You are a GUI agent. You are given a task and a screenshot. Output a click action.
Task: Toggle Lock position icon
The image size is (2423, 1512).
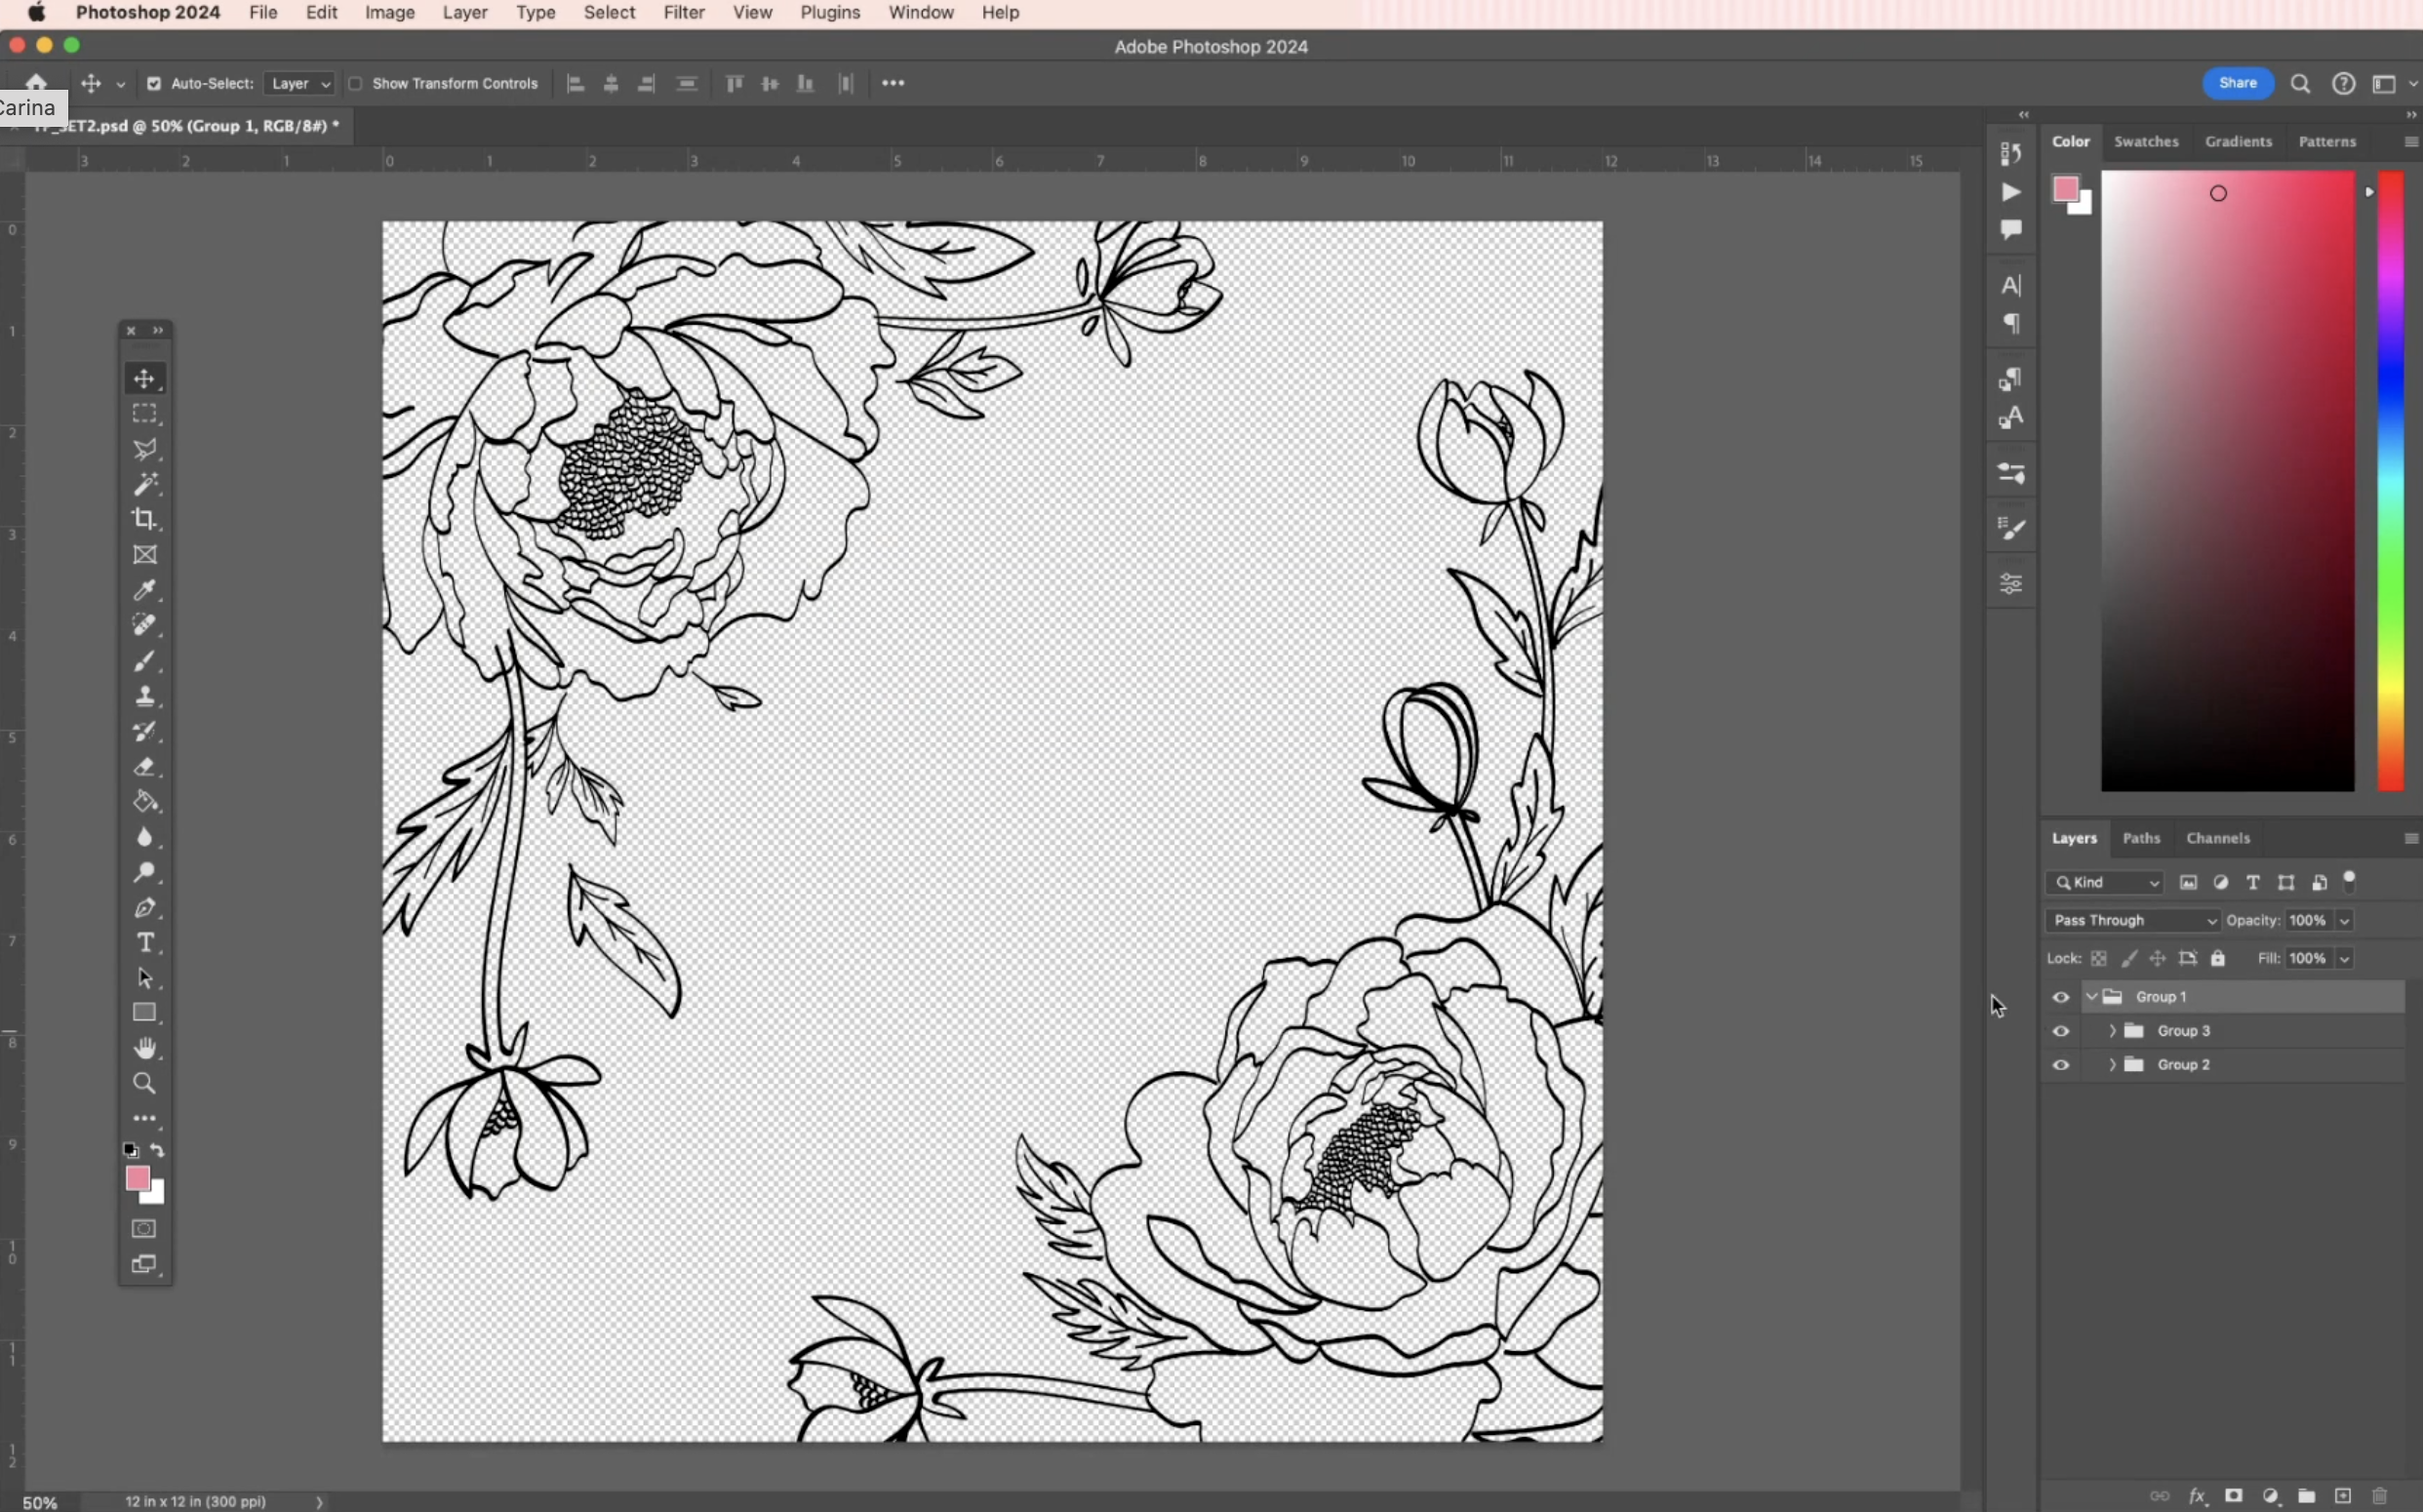point(2158,959)
